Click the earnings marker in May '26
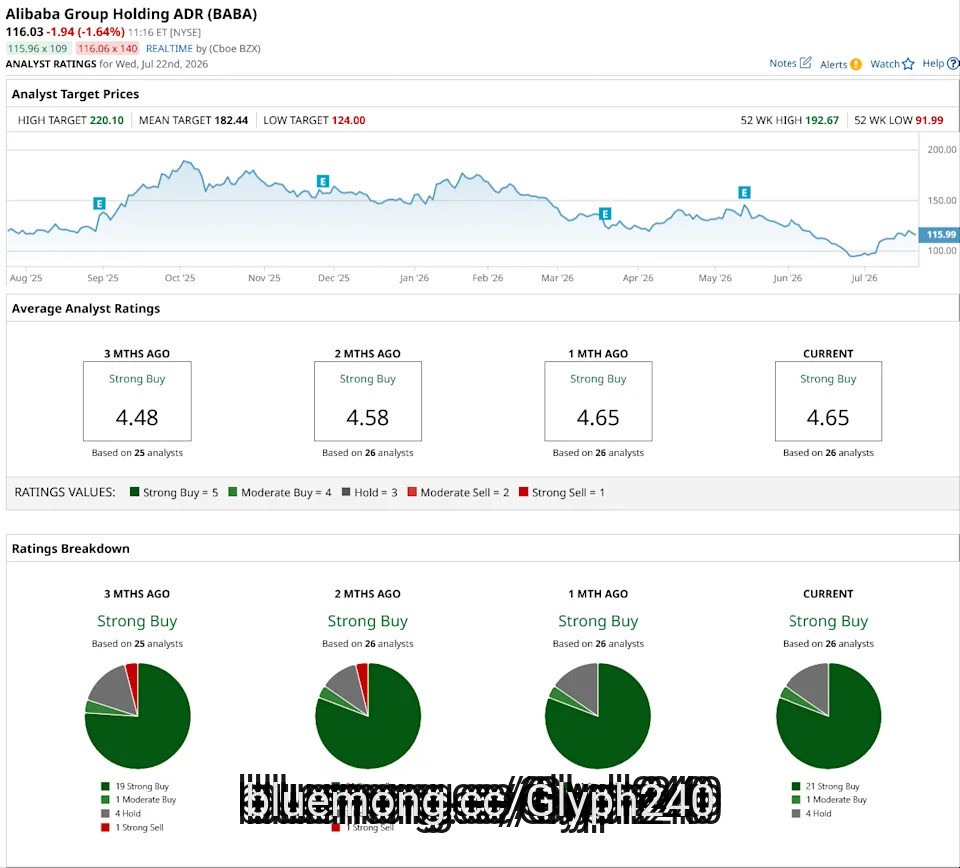 pos(744,193)
